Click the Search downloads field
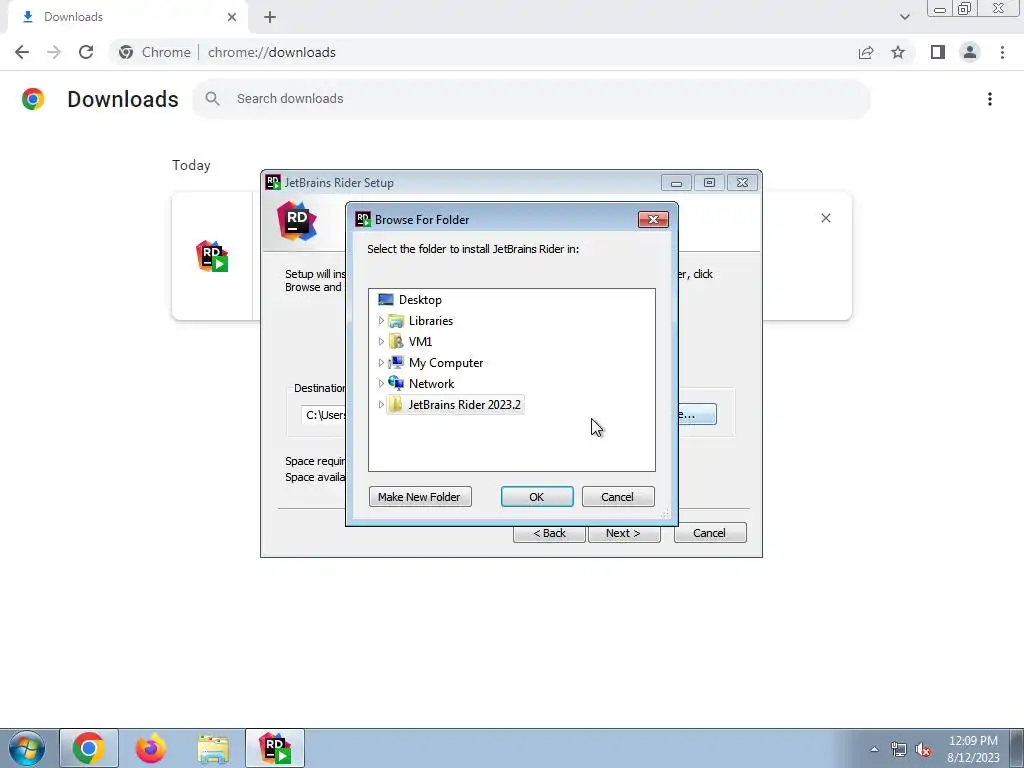This screenshot has width=1024, height=768. 531,99
